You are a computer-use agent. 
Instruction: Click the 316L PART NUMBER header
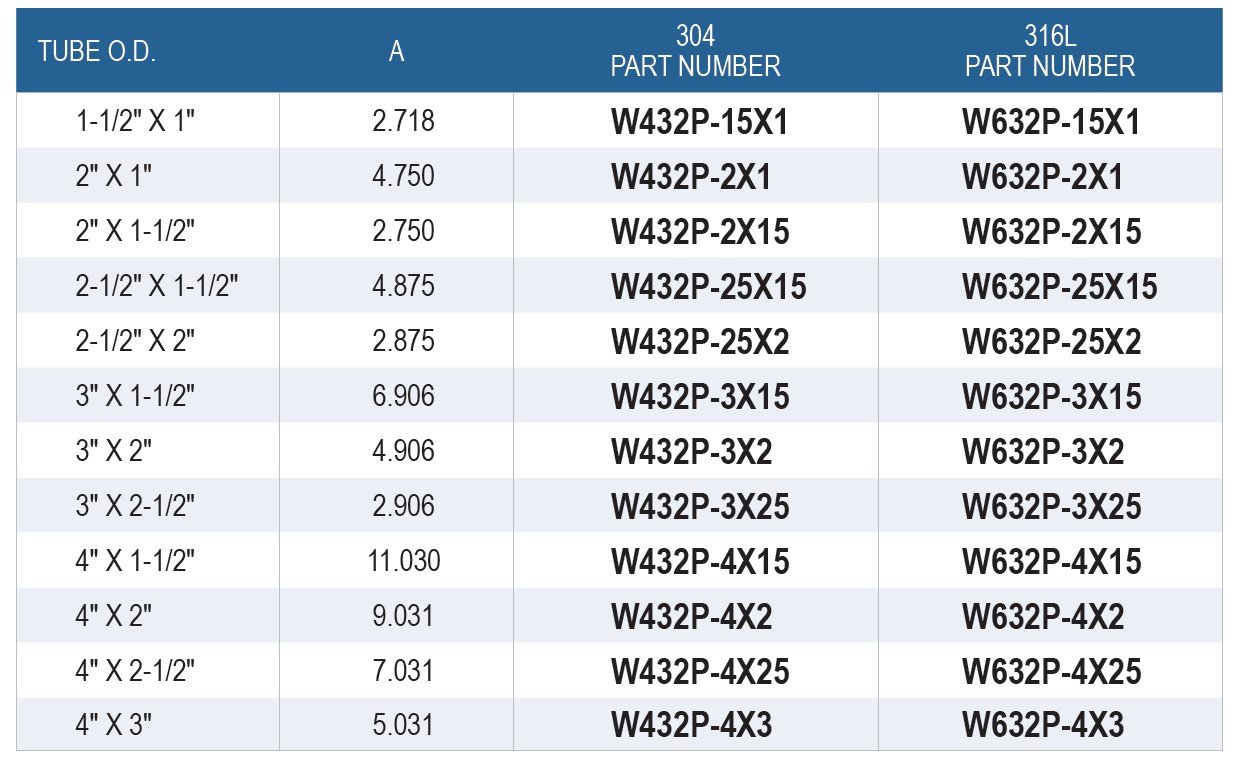(1050, 51)
